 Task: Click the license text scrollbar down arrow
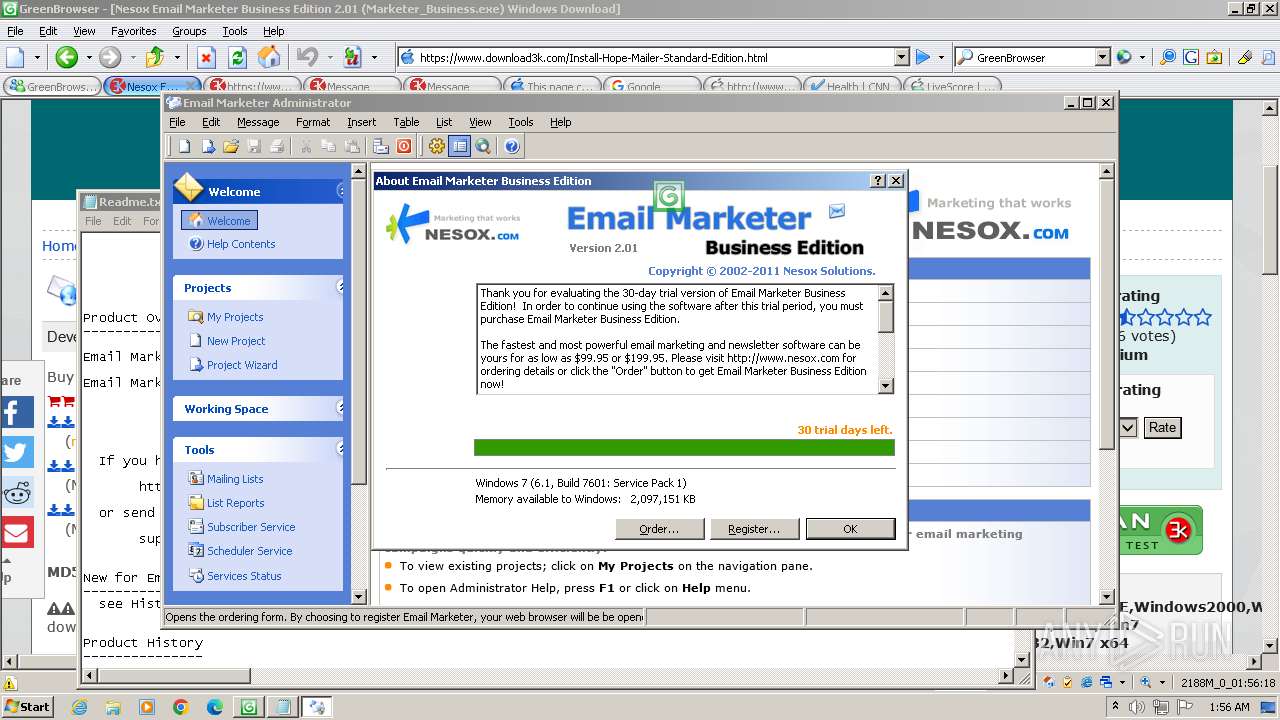pyautogui.click(x=885, y=386)
